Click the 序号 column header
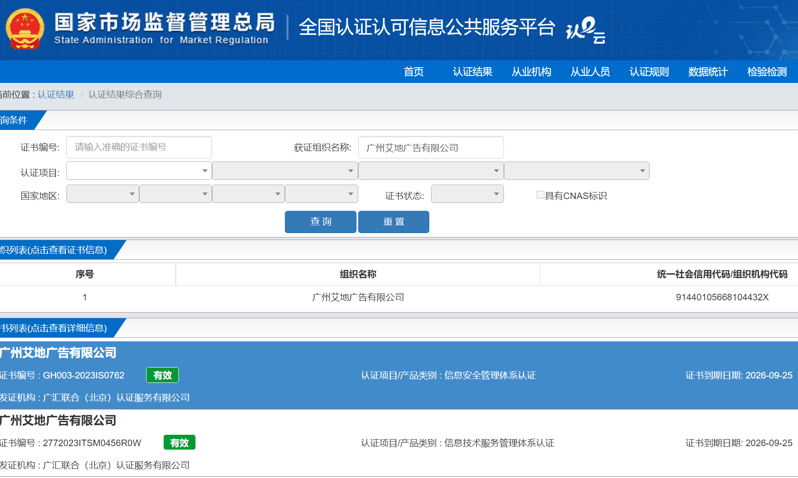The image size is (798, 478). click(x=84, y=274)
